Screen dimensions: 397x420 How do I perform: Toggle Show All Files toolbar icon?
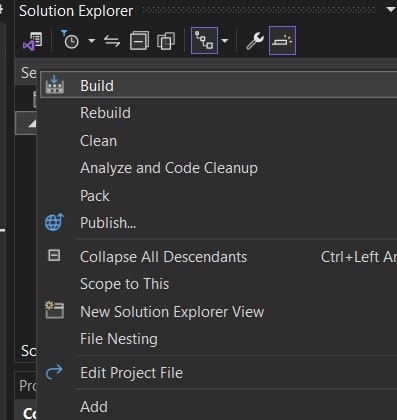coord(166,41)
